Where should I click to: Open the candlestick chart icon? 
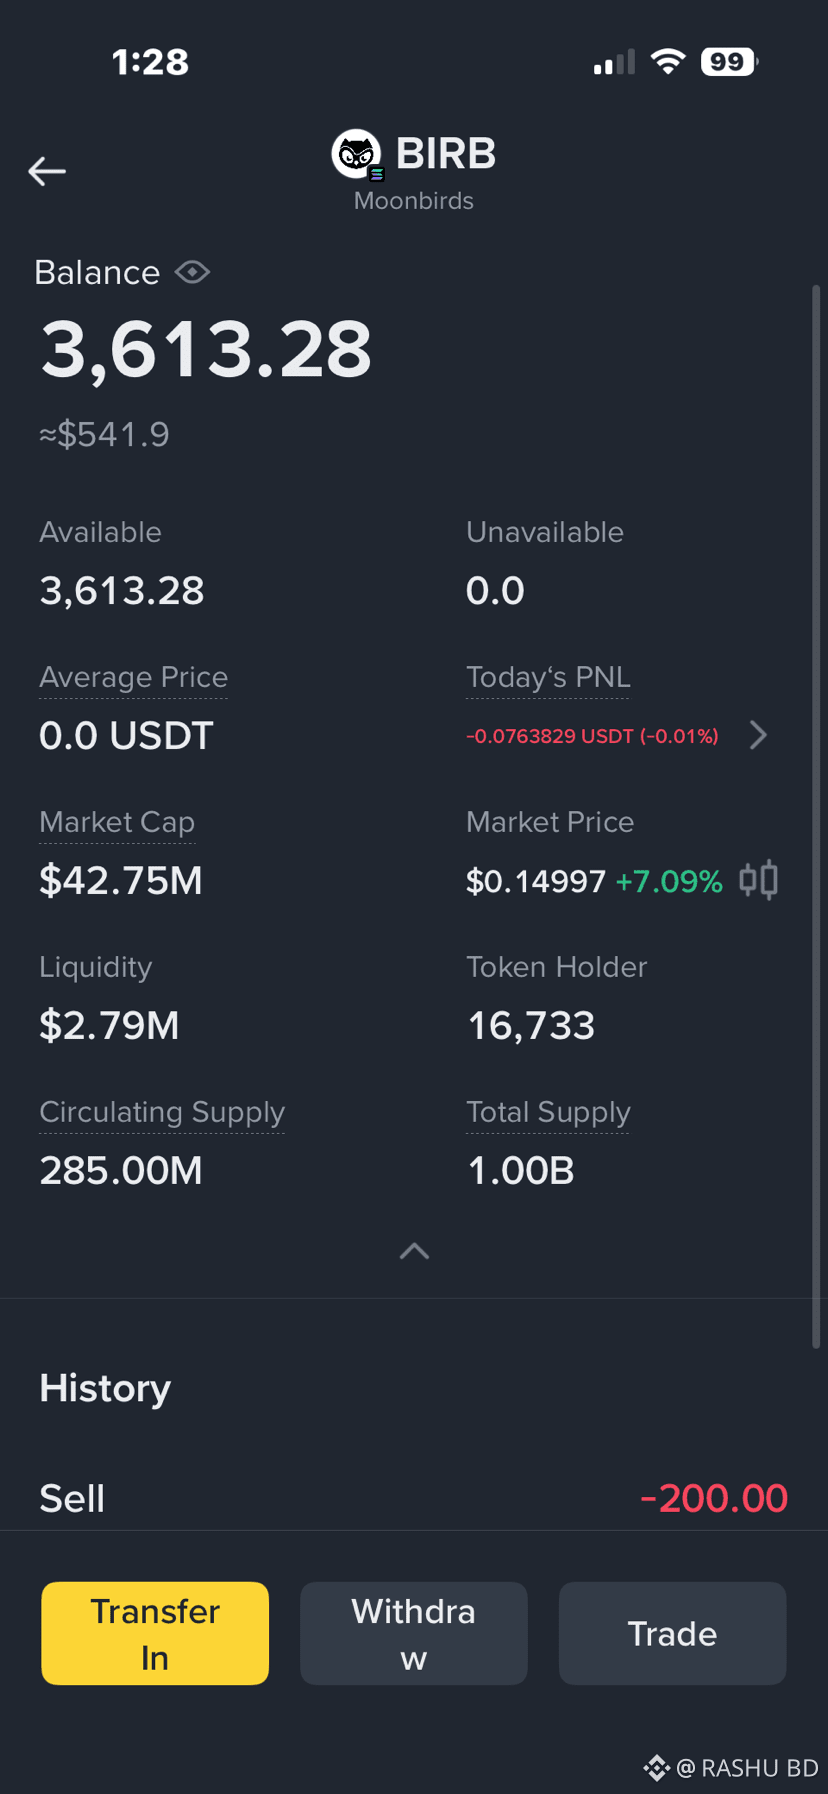(x=759, y=880)
